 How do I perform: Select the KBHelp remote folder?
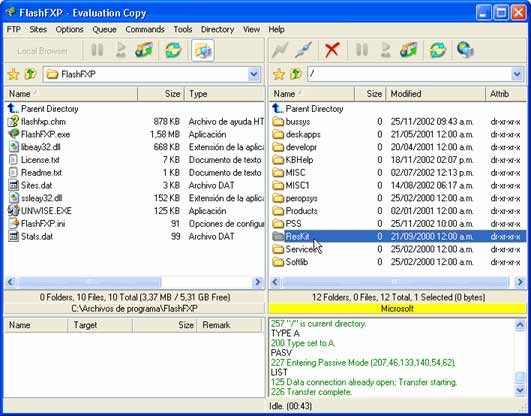[299, 160]
